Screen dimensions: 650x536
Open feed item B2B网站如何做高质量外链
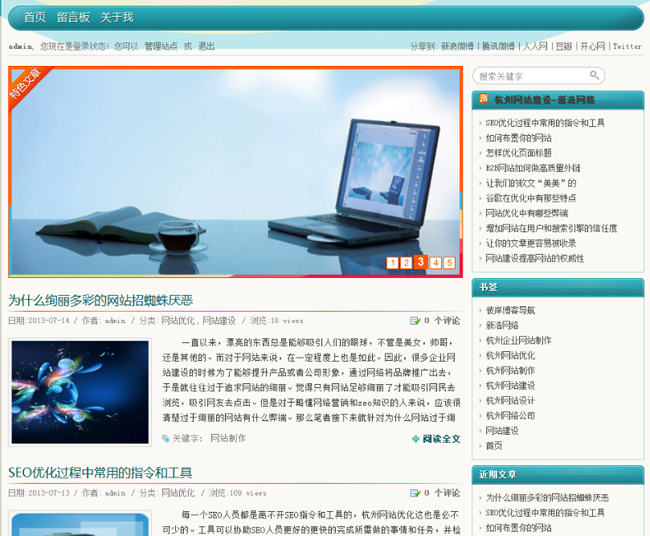(x=533, y=168)
